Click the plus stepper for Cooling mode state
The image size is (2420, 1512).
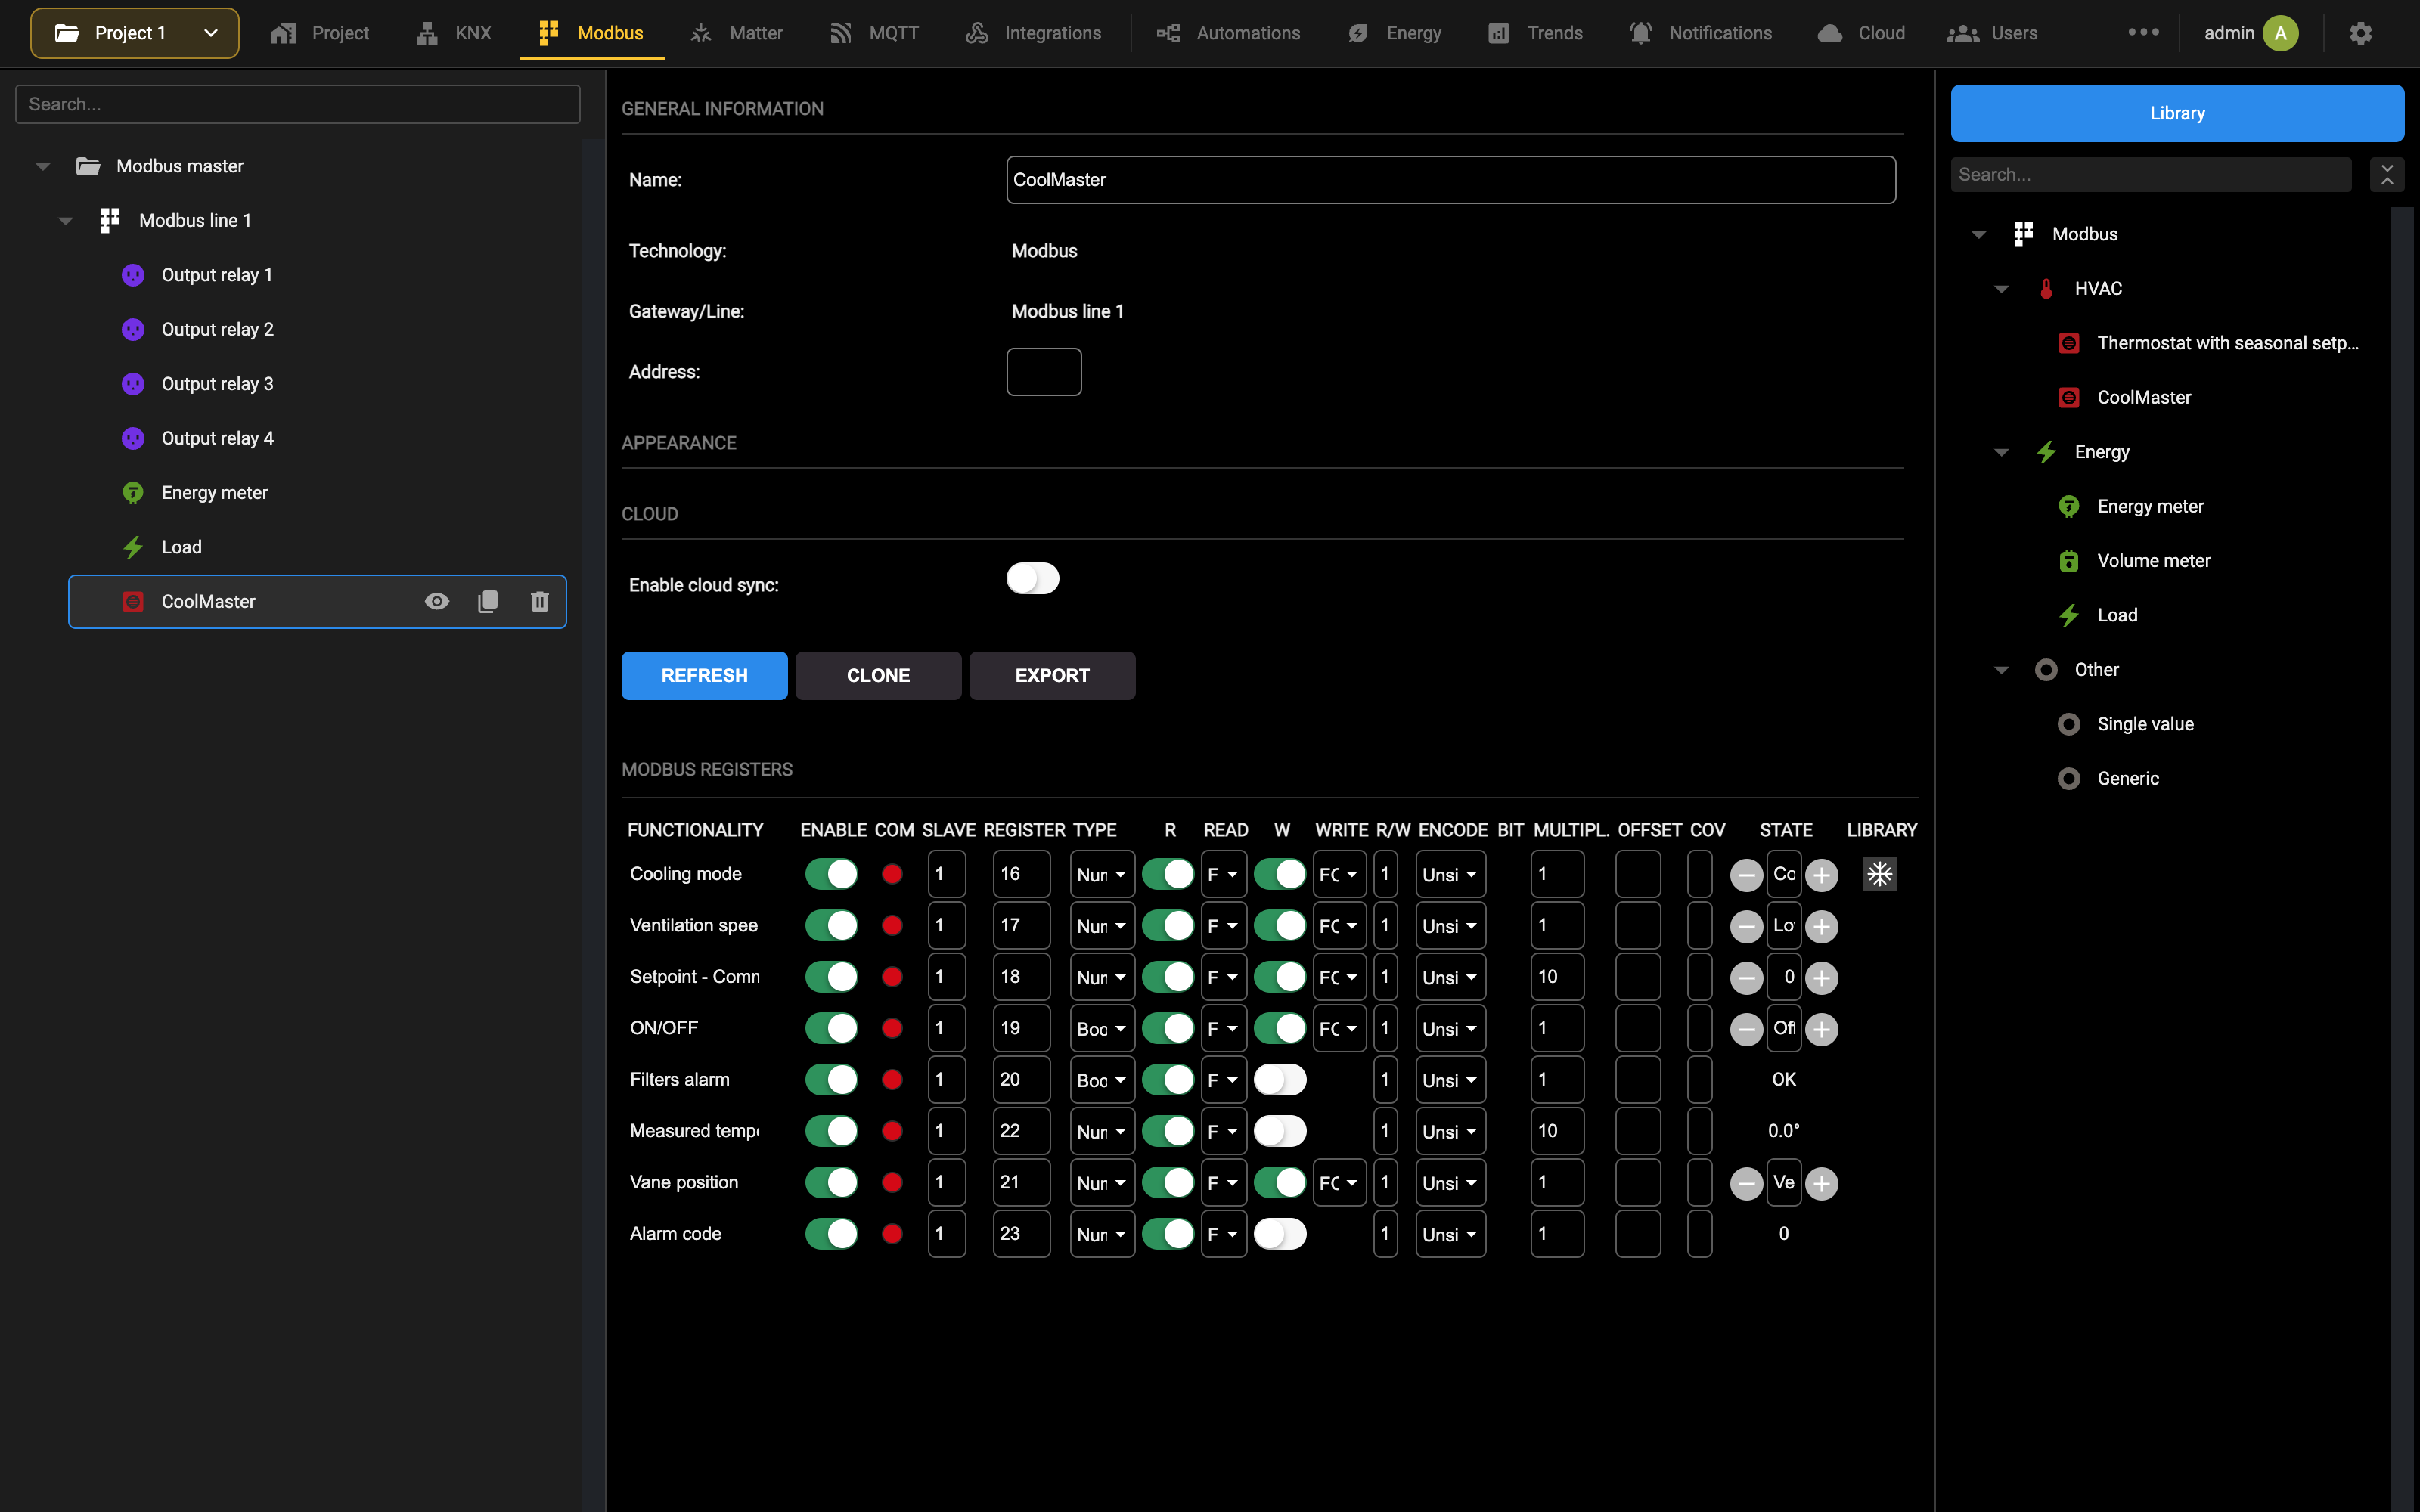click(1822, 875)
